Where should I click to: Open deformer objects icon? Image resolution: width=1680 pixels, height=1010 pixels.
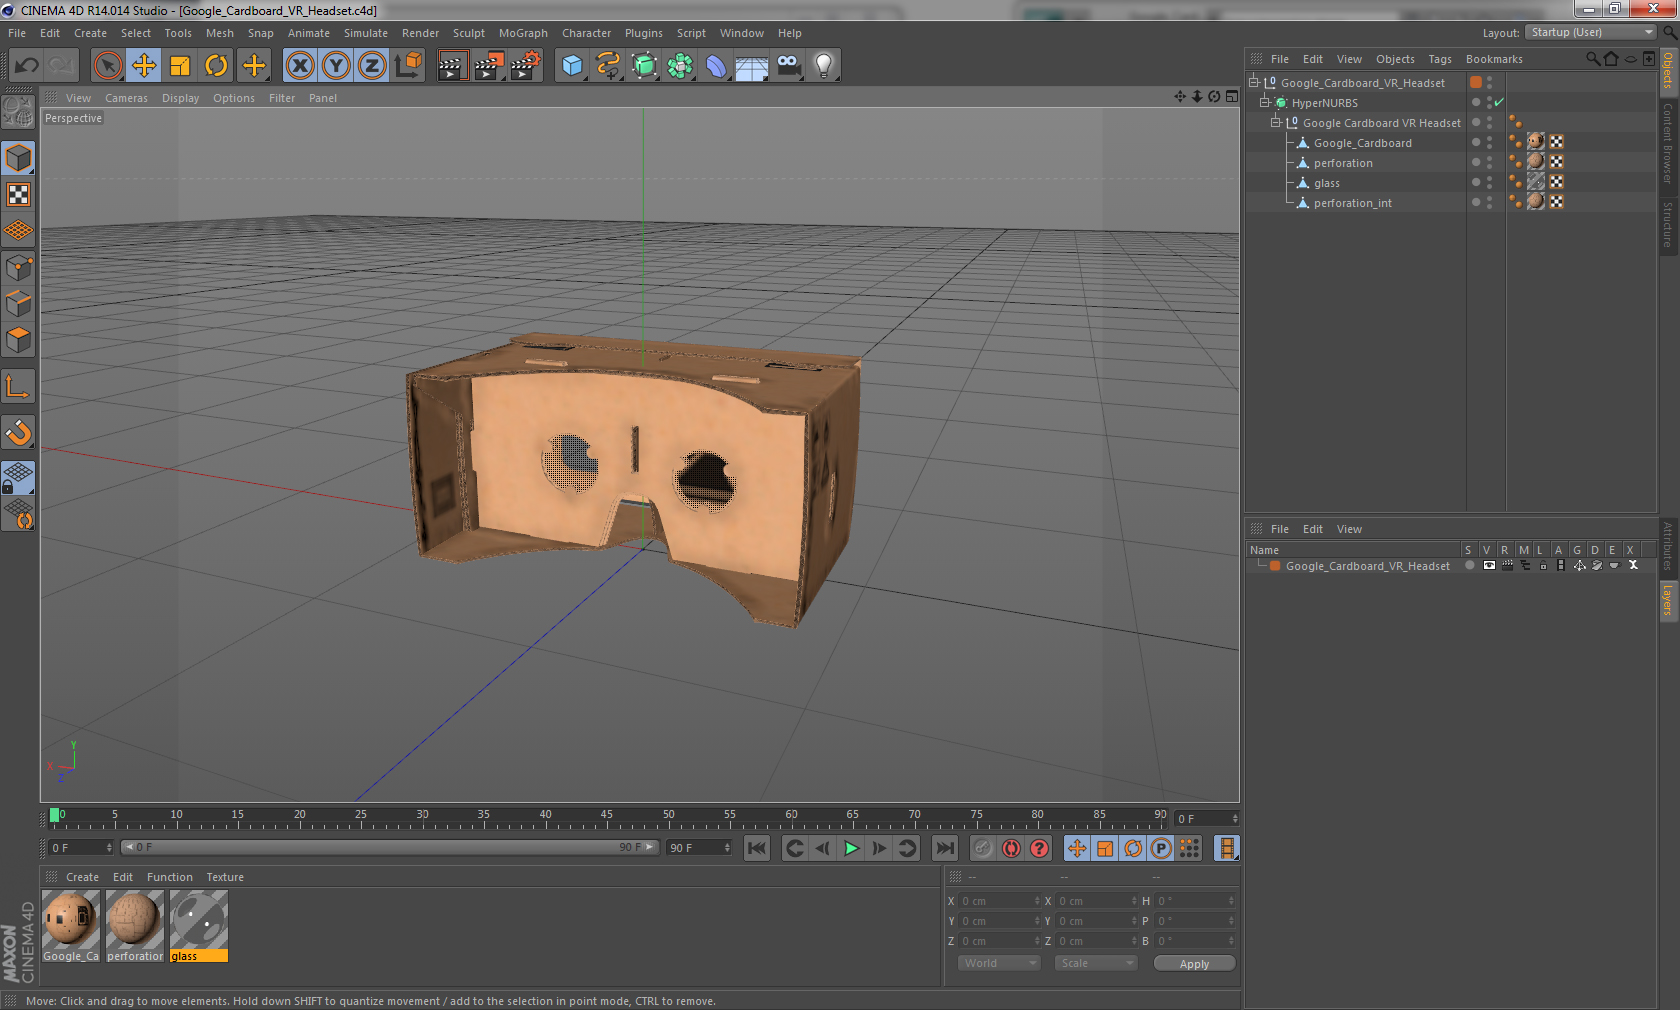[716, 66]
